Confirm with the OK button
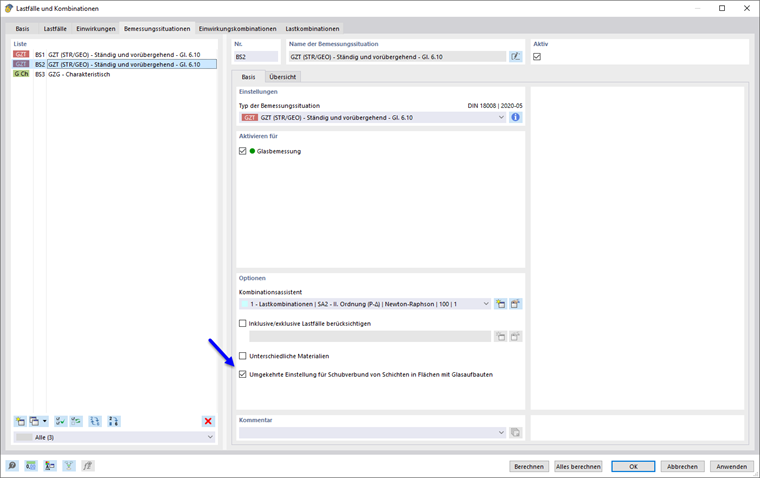 633,466
